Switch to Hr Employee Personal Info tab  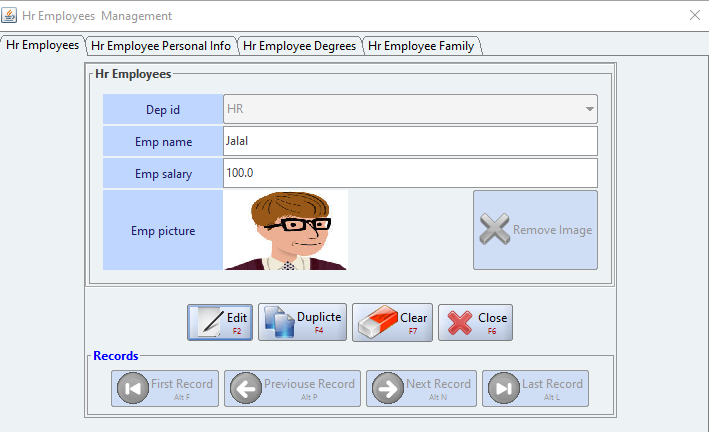pyautogui.click(x=162, y=46)
